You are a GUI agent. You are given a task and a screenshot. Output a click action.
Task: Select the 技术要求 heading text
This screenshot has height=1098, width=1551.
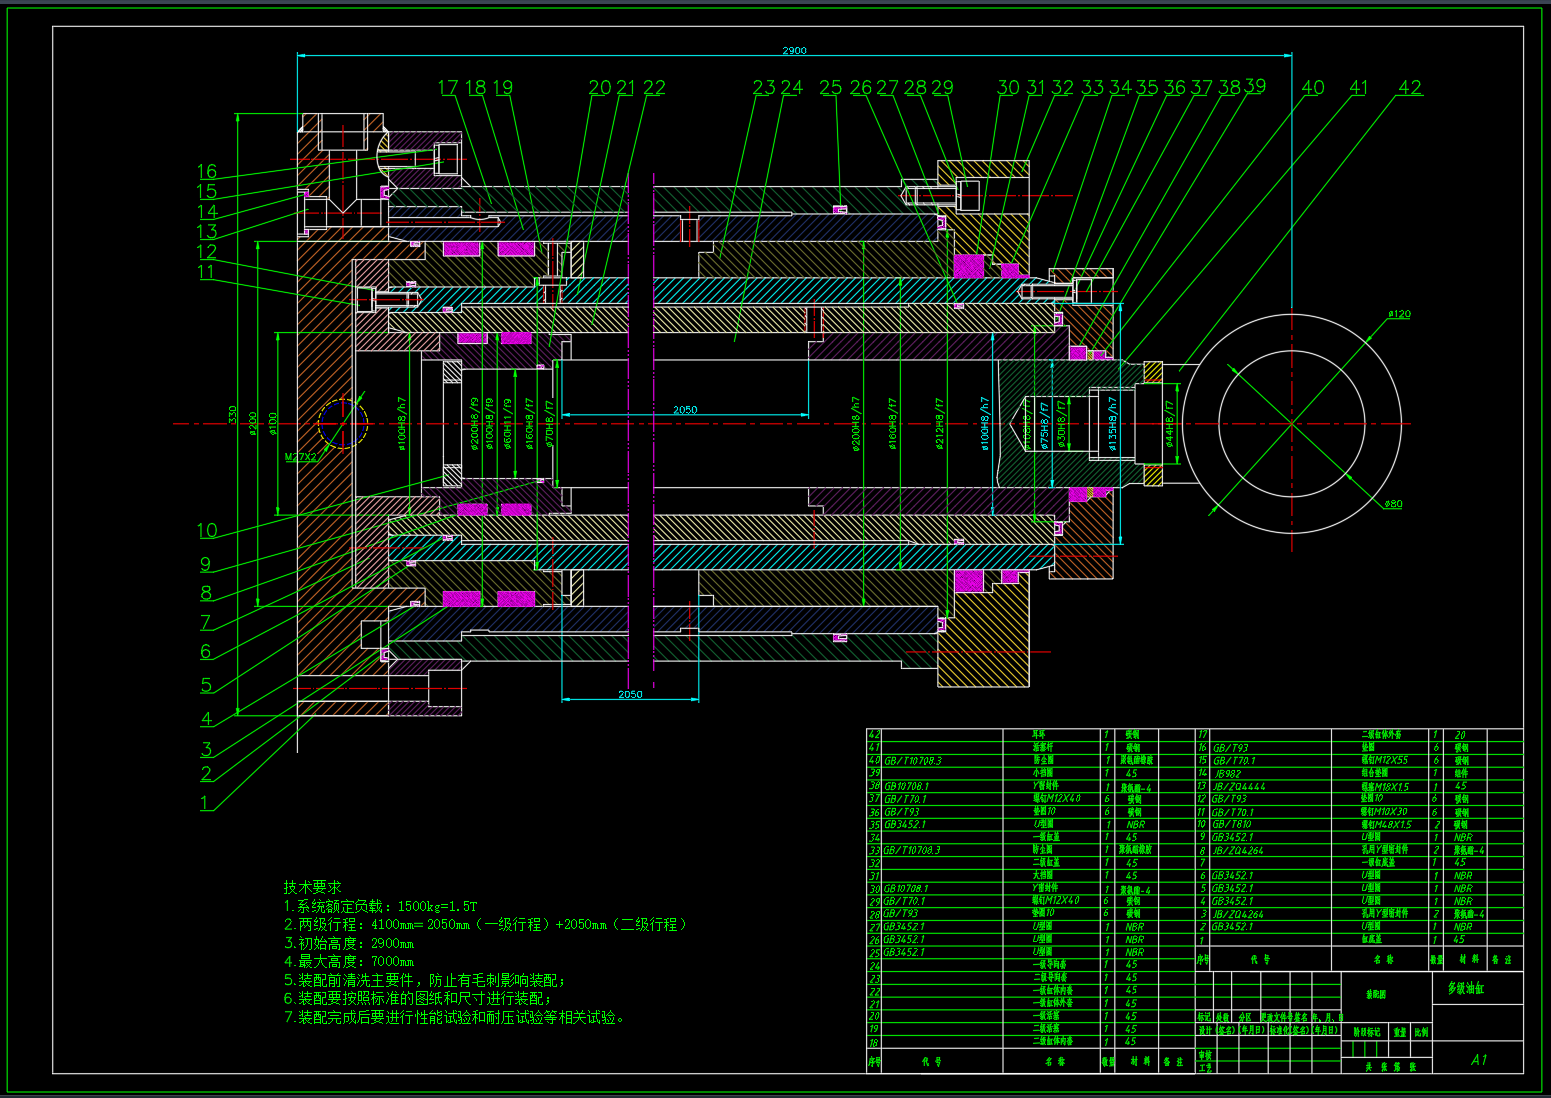coord(312,887)
